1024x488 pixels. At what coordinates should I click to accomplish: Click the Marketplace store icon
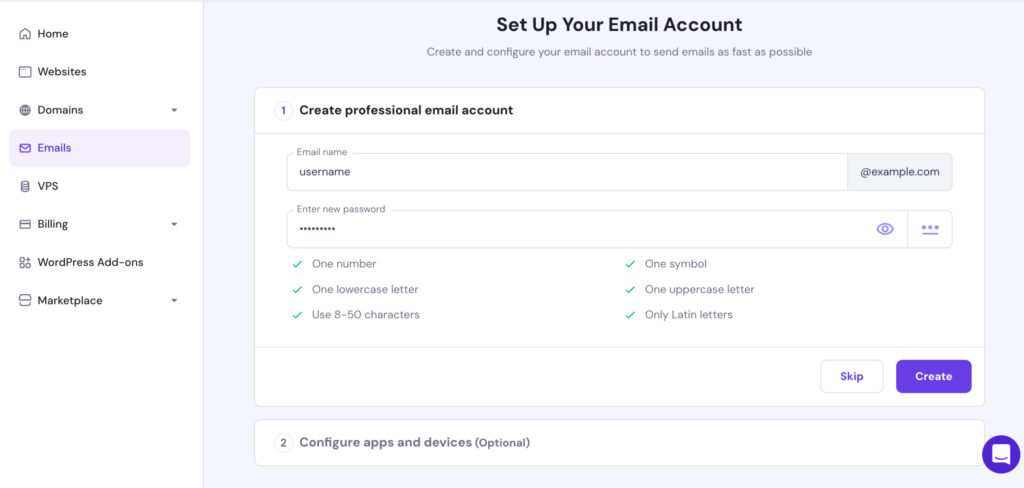pos(25,300)
